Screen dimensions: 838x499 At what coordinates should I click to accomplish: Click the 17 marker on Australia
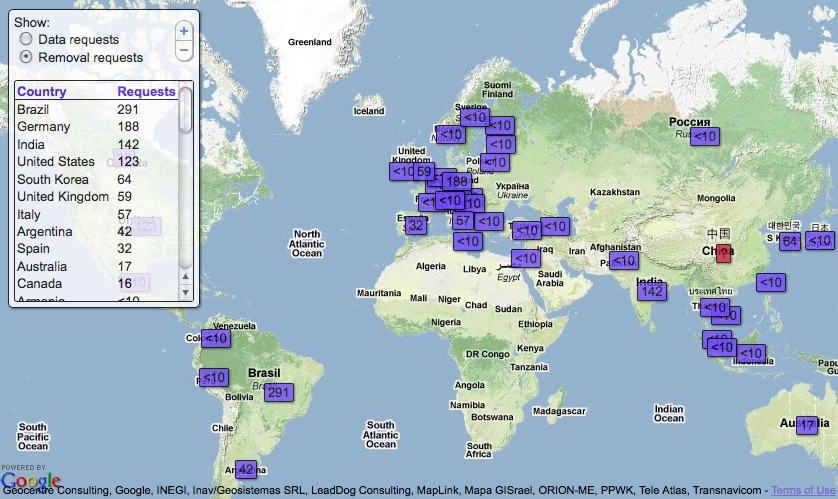[x=808, y=425]
